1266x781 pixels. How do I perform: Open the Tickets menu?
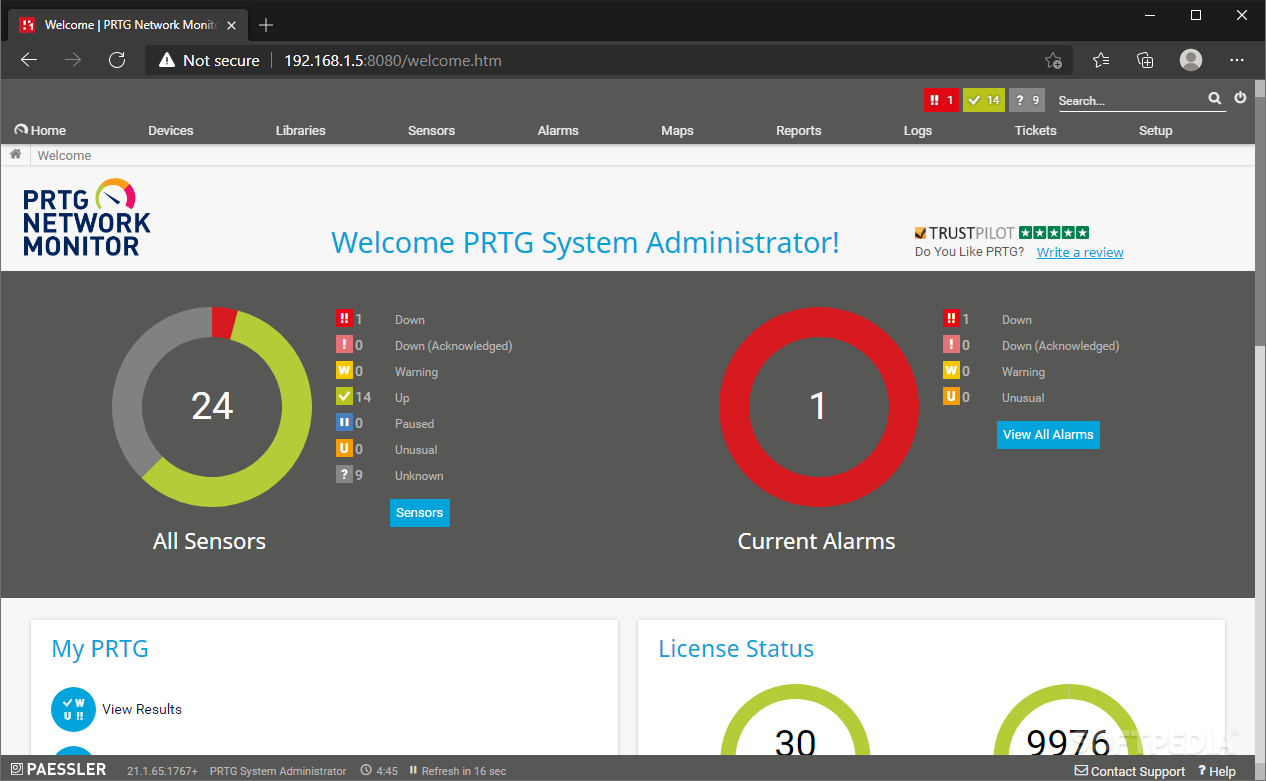(1036, 130)
